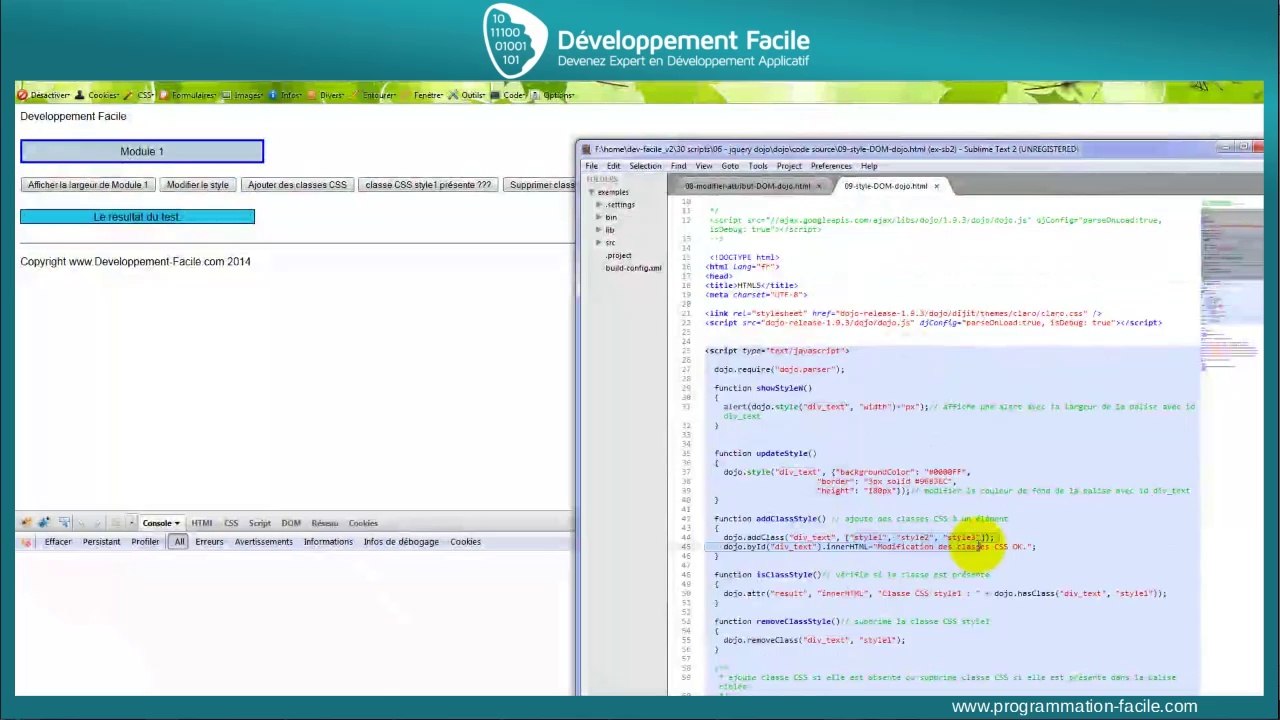Click the Firebug back navigation arrow
This screenshot has height=720, width=1280.
pos(83,523)
